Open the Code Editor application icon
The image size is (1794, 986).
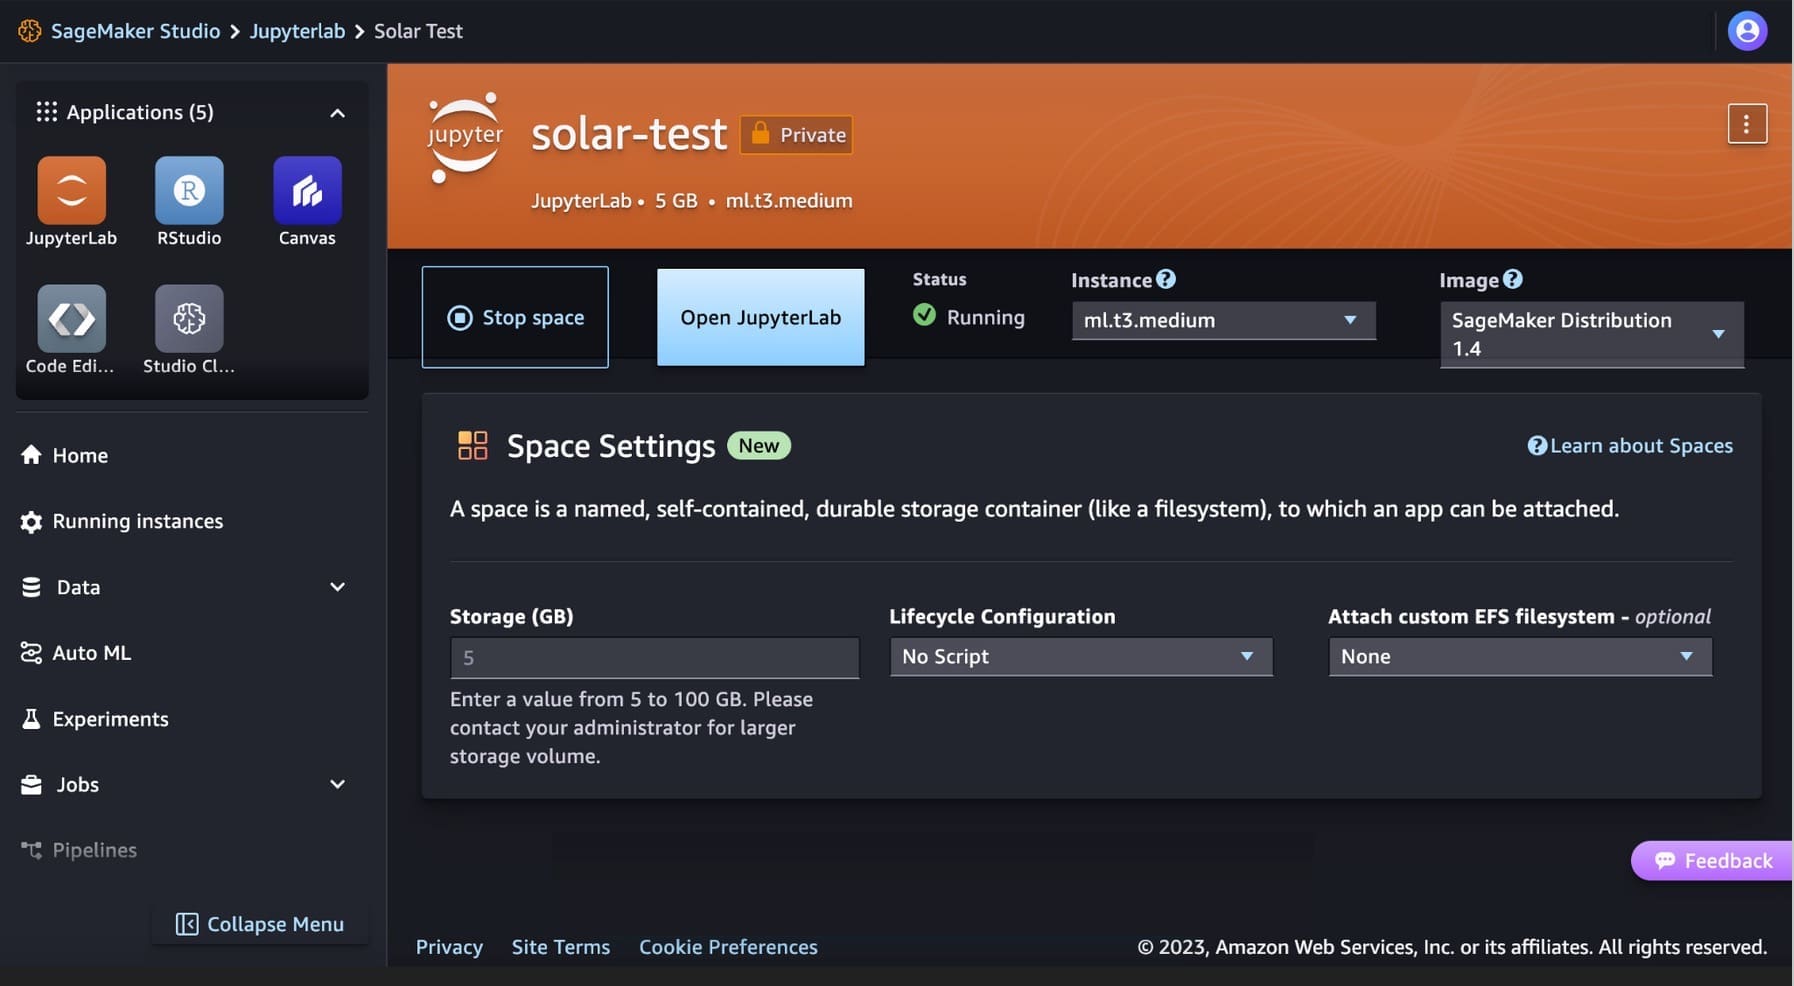pos(71,318)
